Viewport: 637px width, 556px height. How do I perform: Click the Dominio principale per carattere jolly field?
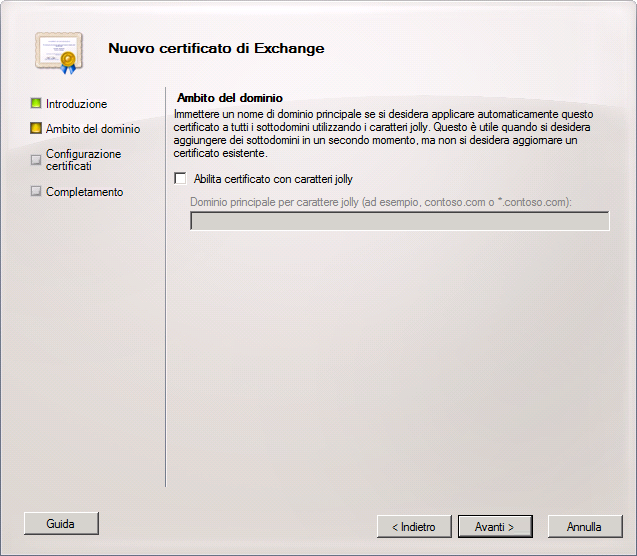coord(400,221)
